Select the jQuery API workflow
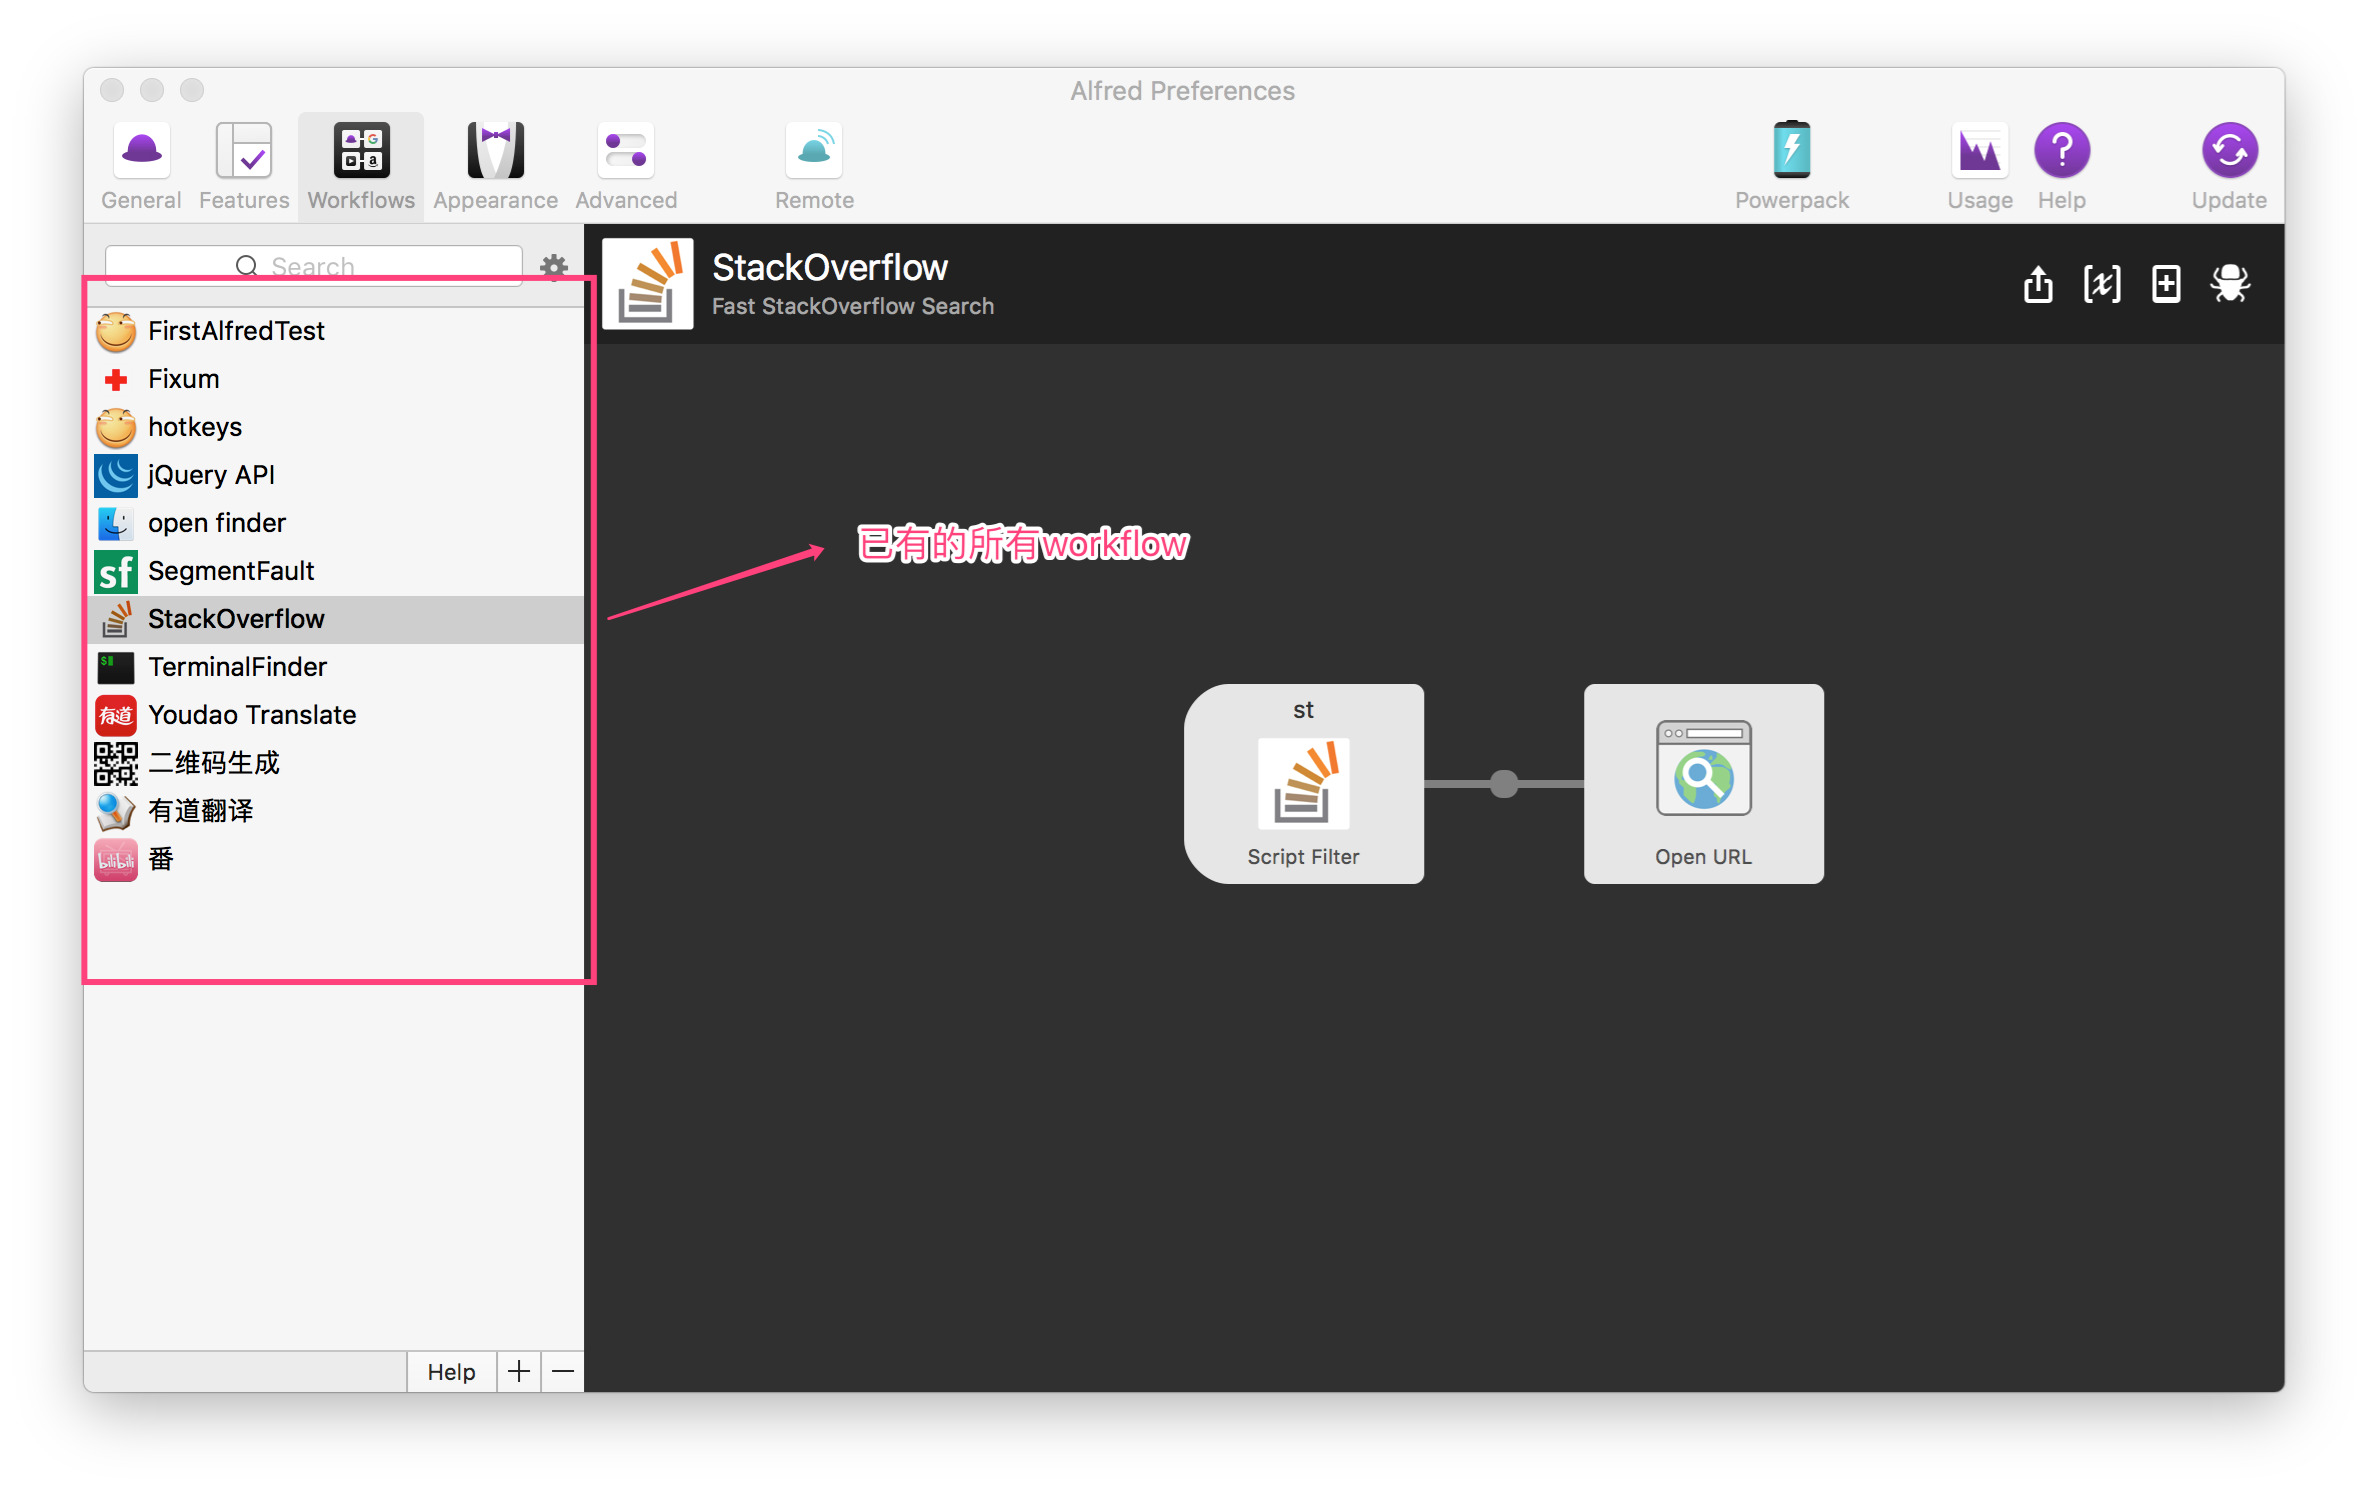The width and height of the screenshot is (2368, 1492). tap(338, 475)
